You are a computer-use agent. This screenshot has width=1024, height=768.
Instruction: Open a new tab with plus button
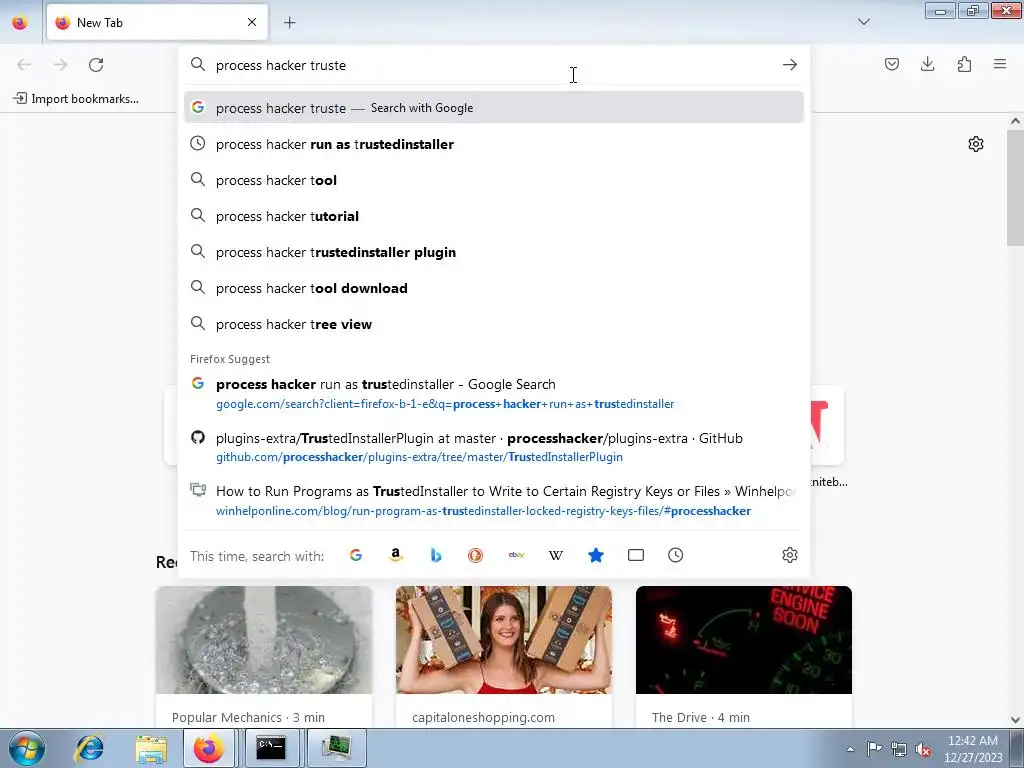[x=290, y=23]
